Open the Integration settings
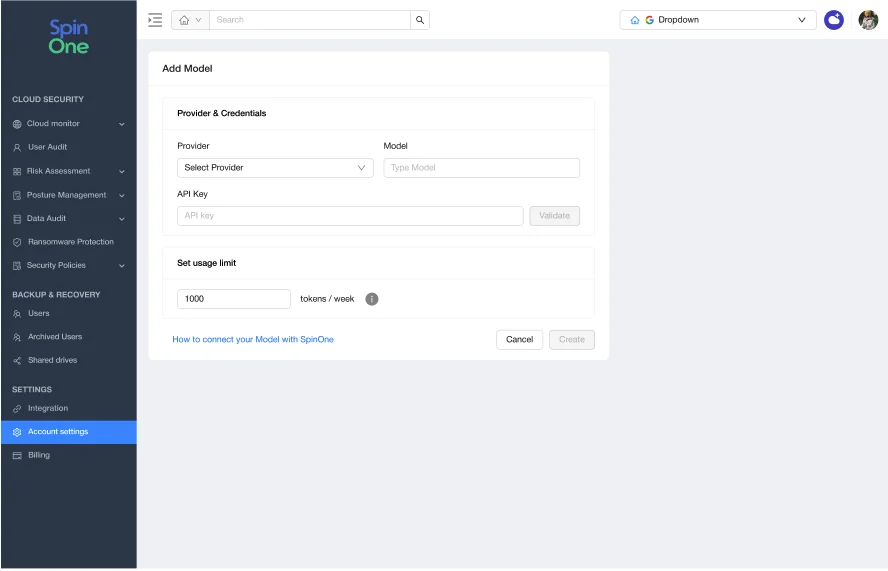888x571 pixels. 69,408
